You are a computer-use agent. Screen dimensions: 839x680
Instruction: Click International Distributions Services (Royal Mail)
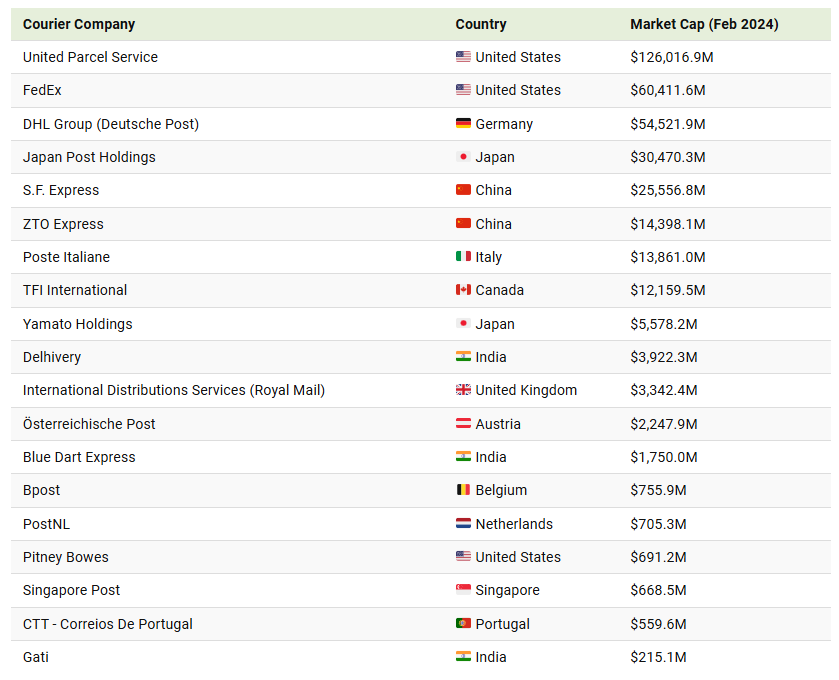tap(174, 390)
